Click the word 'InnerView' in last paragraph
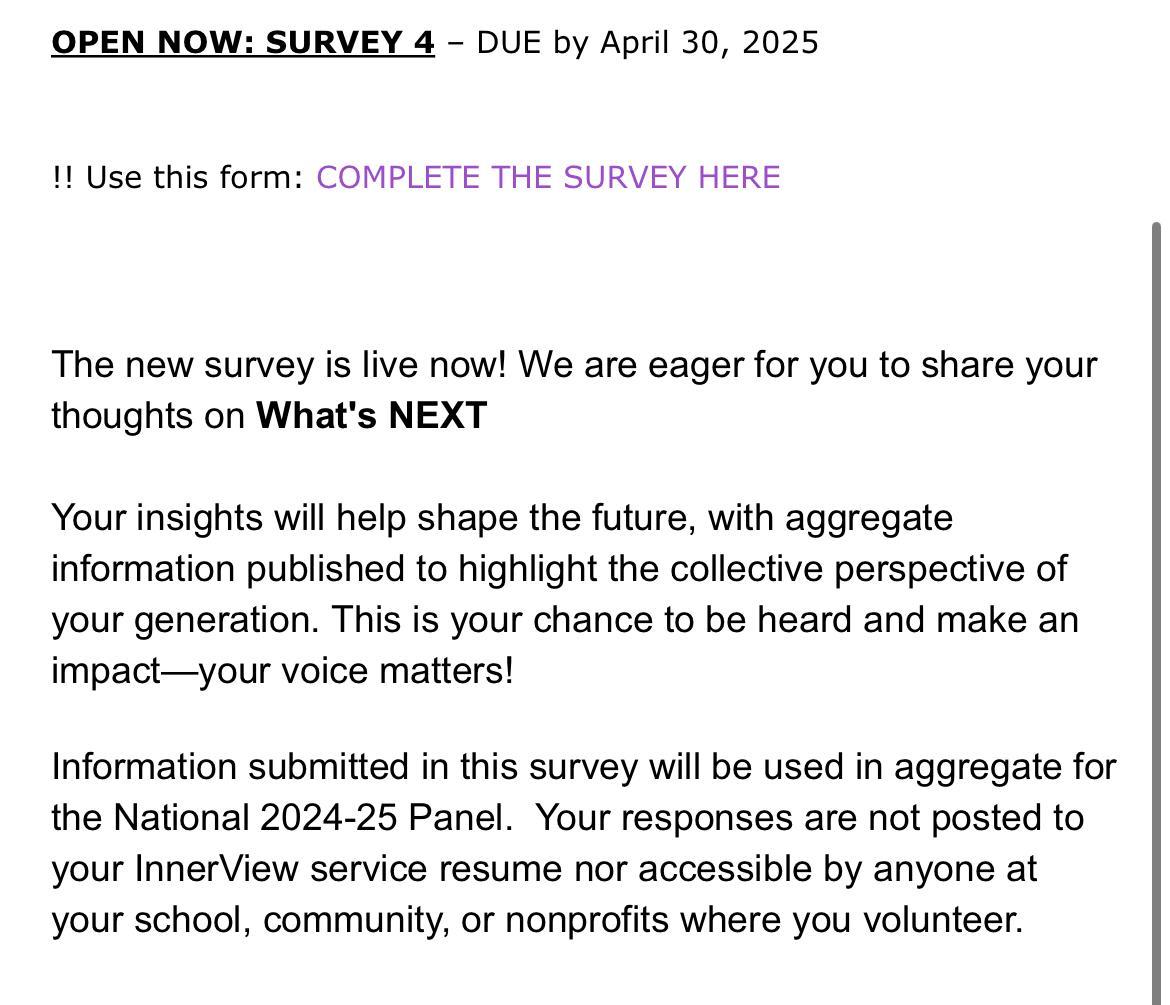Screen dimensions: 1170x1005 [x=216, y=868]
